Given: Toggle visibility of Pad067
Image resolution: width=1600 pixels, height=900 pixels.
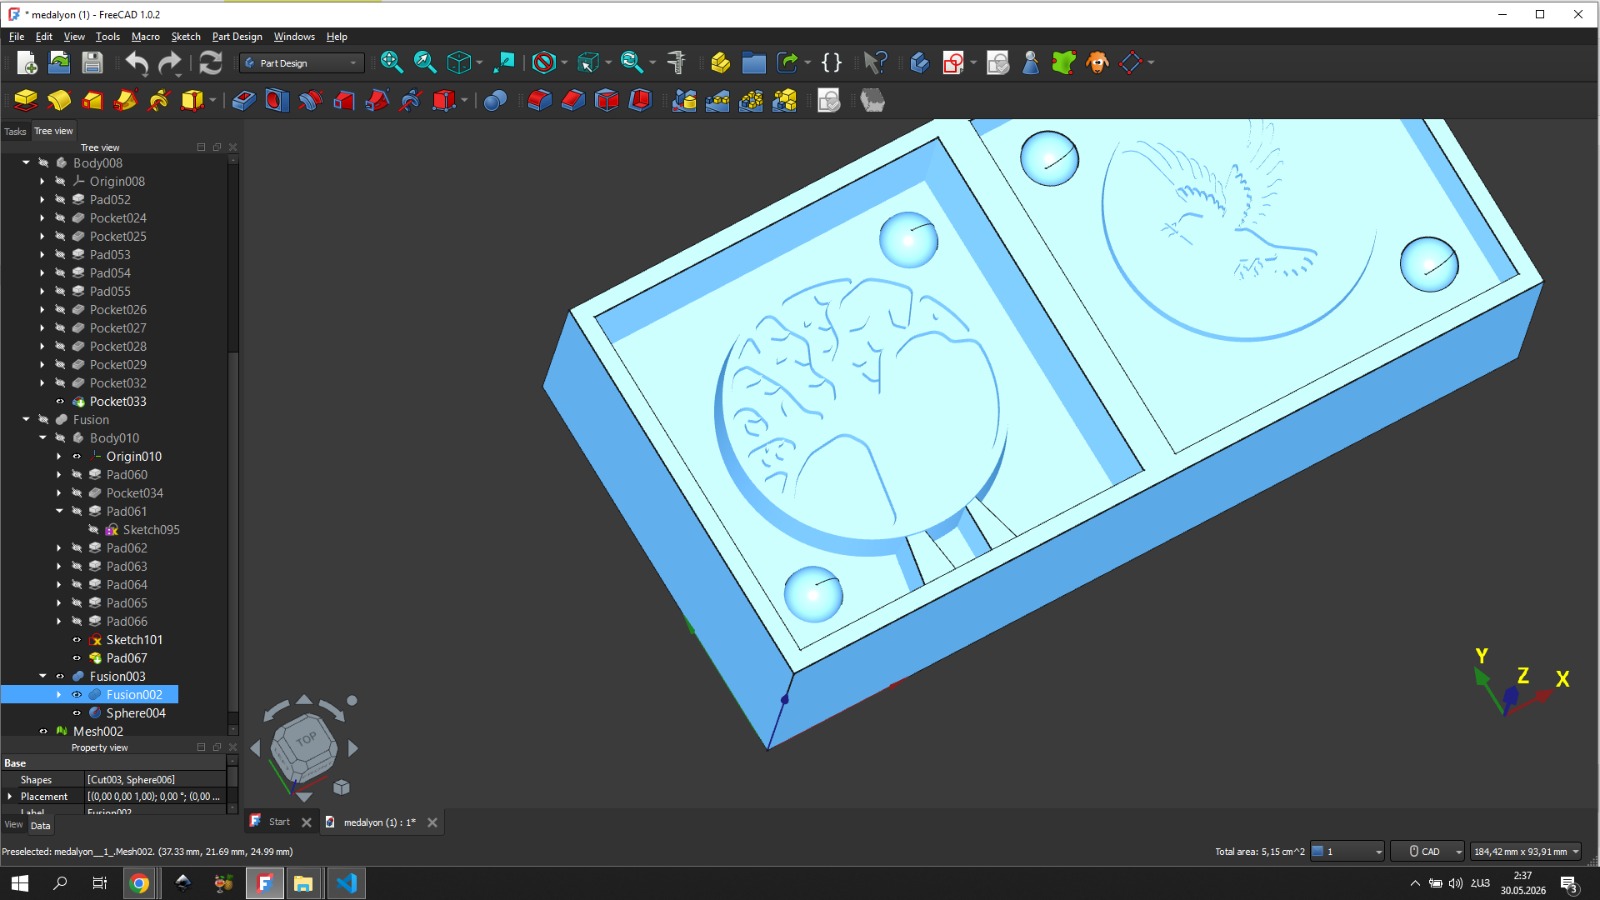Looking at the screenshot, I should point(77,658).
